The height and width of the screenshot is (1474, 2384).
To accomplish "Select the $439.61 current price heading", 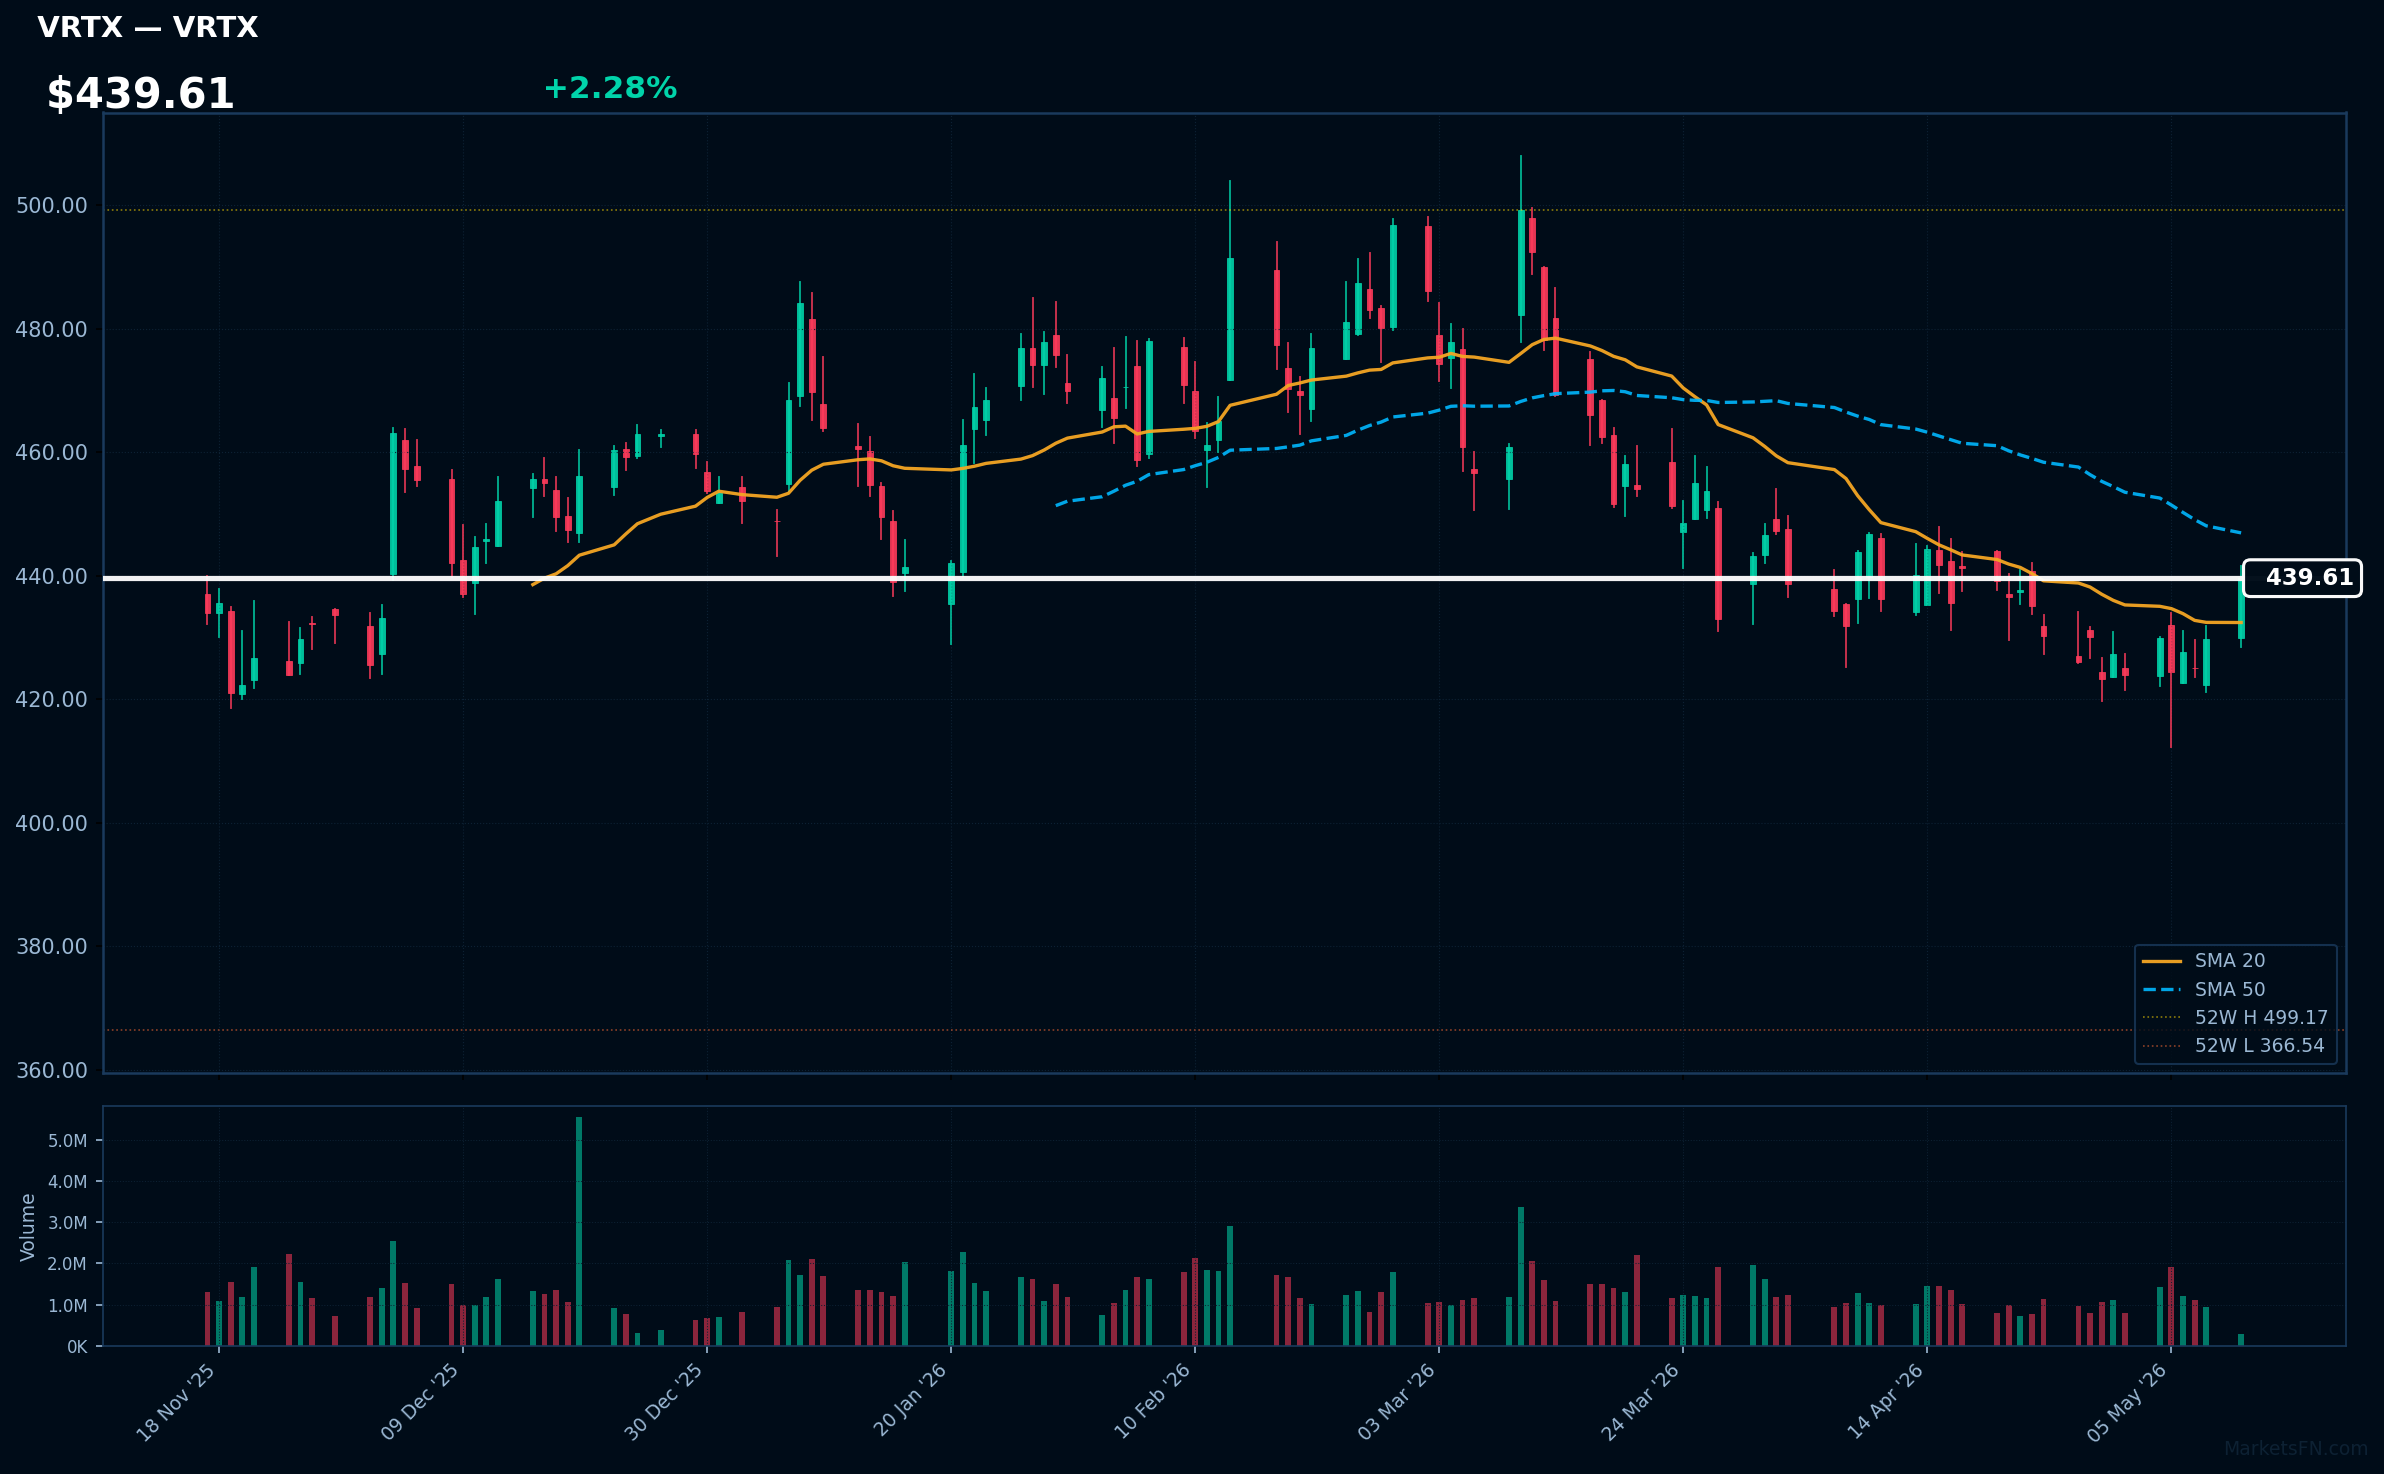I will coord(140,94).
